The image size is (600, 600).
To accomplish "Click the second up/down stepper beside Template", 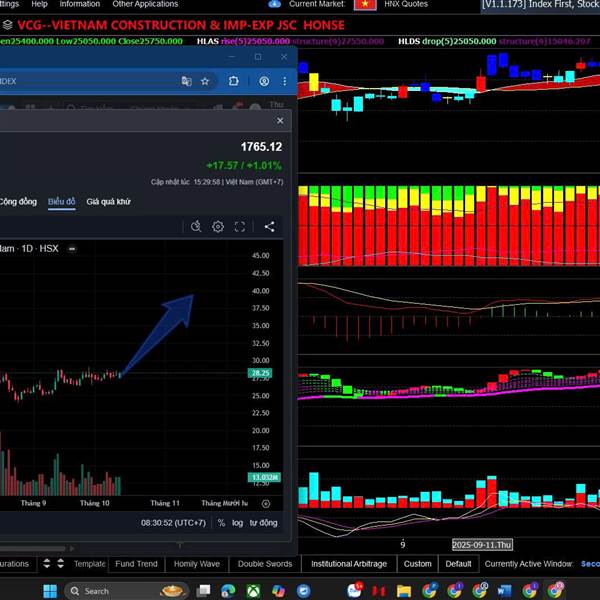I will [x=60, y=563].
